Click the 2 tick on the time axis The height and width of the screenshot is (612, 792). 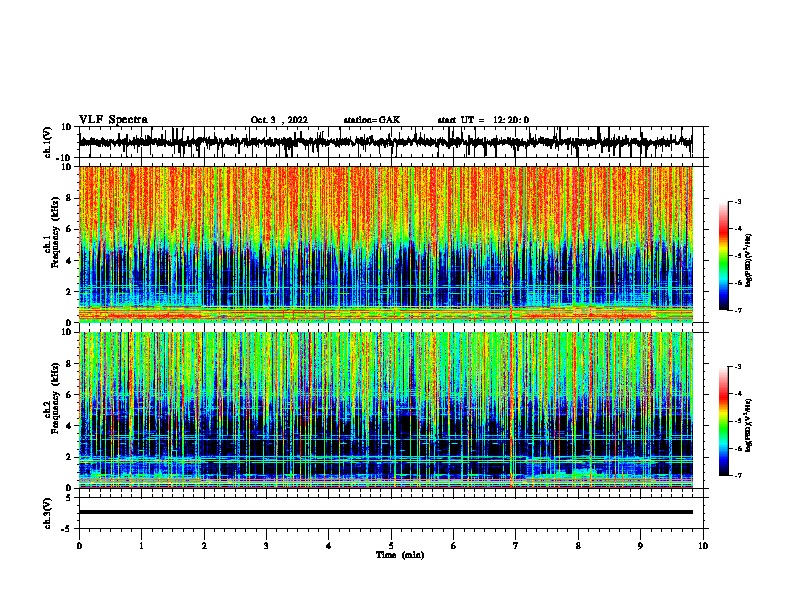pyautogui.click(x=204, y=546)
